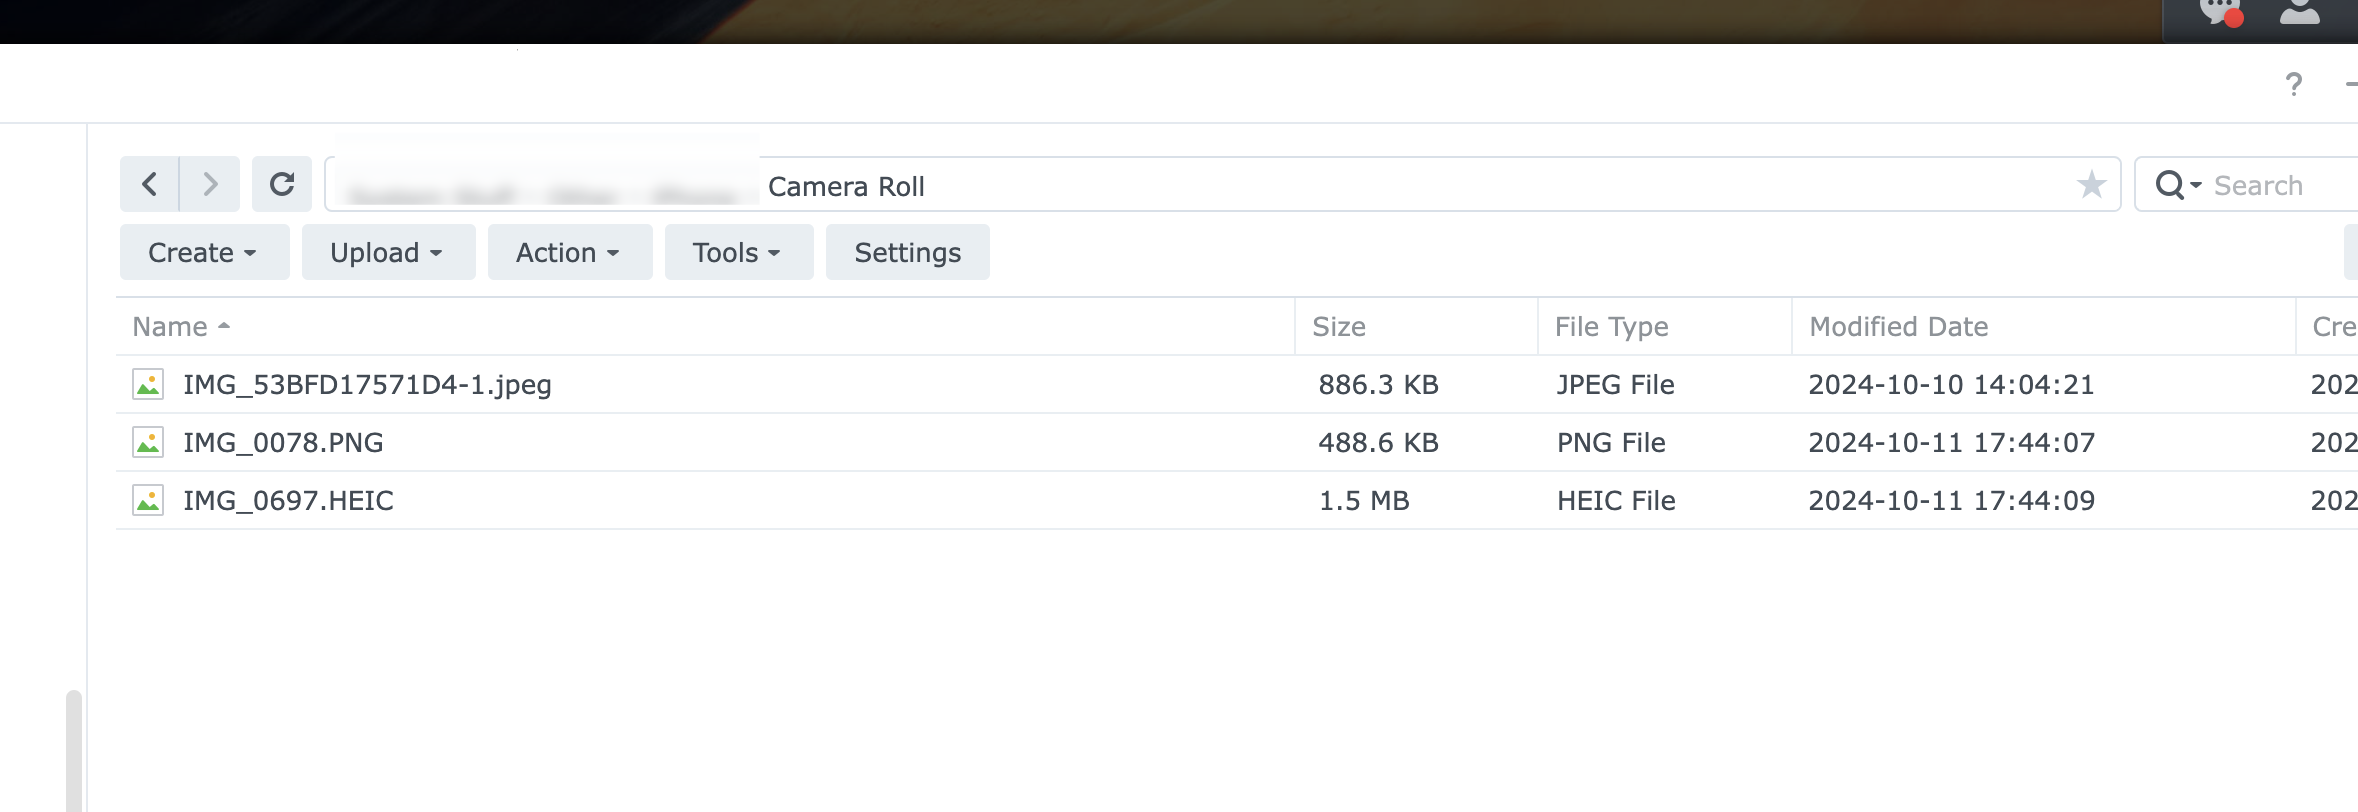This screenshot has height=812, width=2358.
Task: Sort files by Modified Date column
Action: (1898, 327)
